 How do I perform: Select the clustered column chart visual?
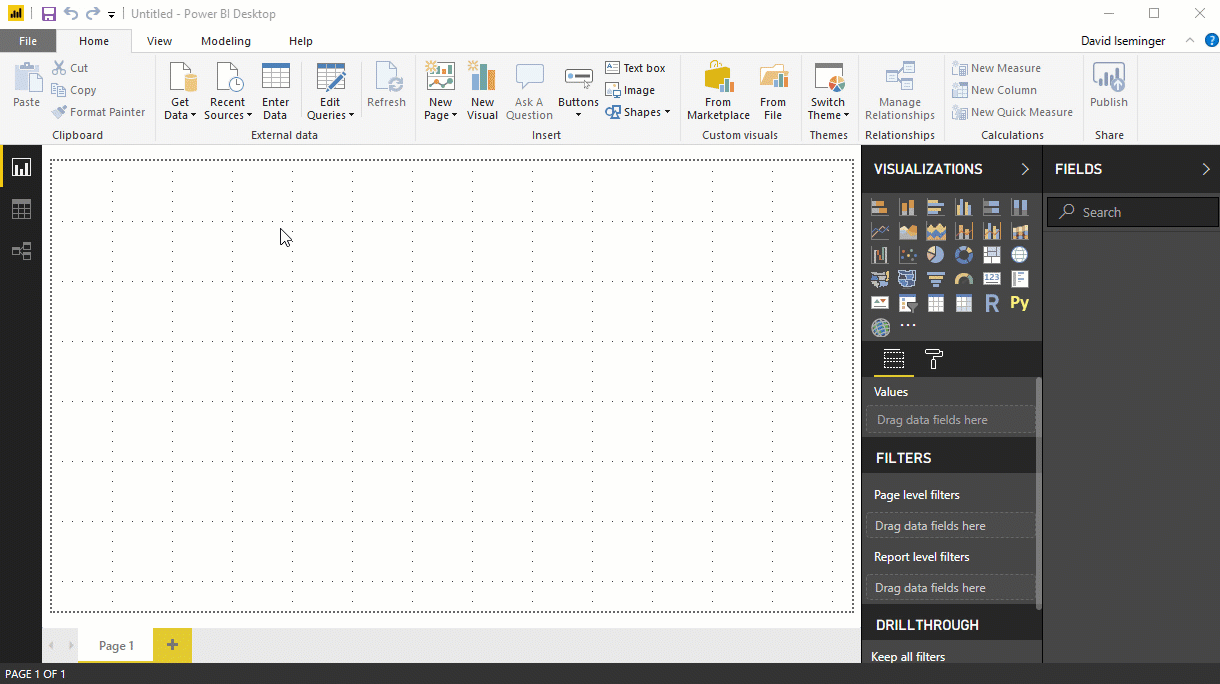pyautogui.click(x=964, y=208)
